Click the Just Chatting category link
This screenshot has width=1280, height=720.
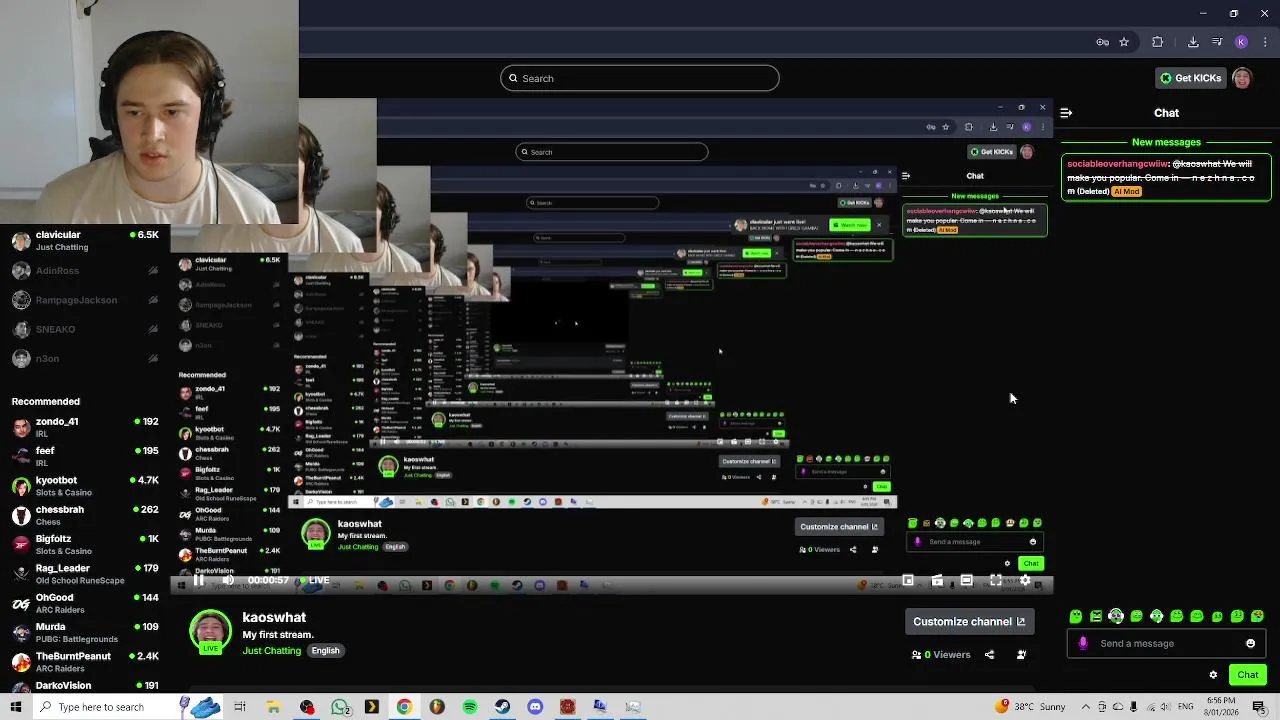tap(271, 650)
